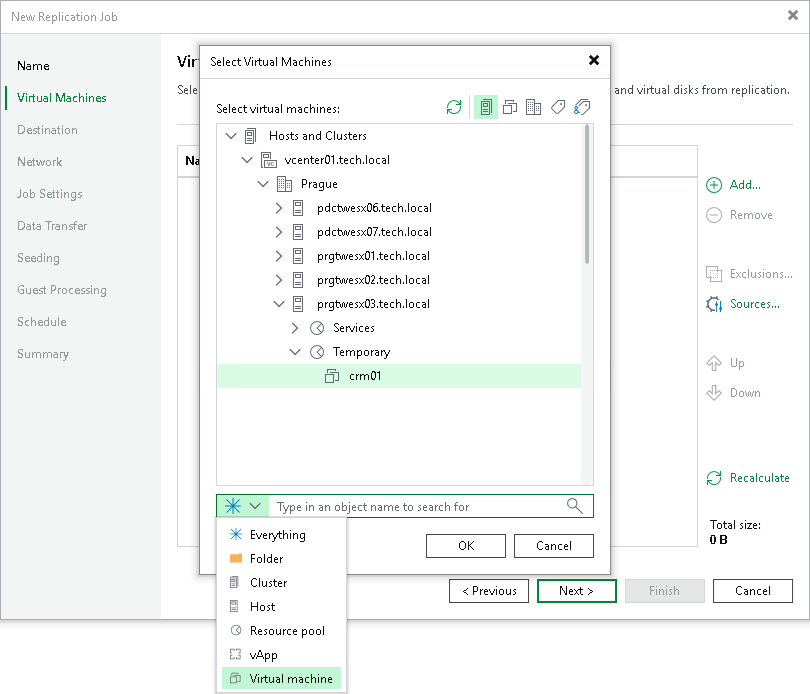Expand host pdctwesx07.tech.local
Viewport: 810px width, 694px height.
(x=279, y=232)
